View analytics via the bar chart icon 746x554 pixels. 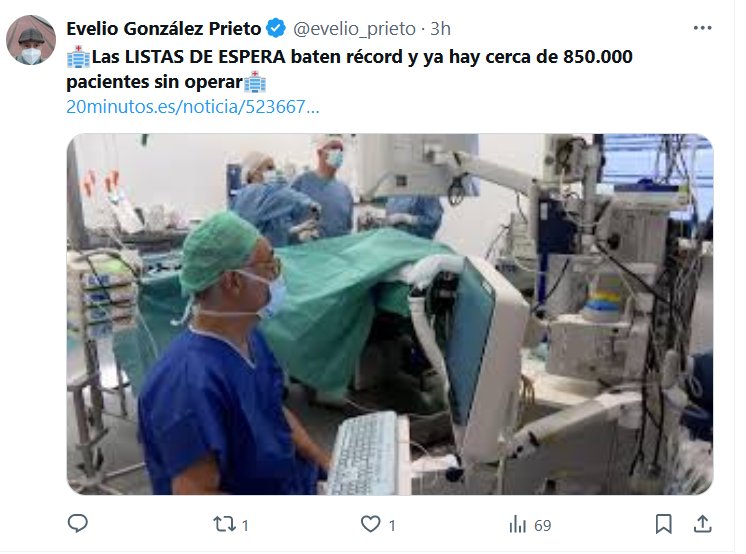[518, 524]
